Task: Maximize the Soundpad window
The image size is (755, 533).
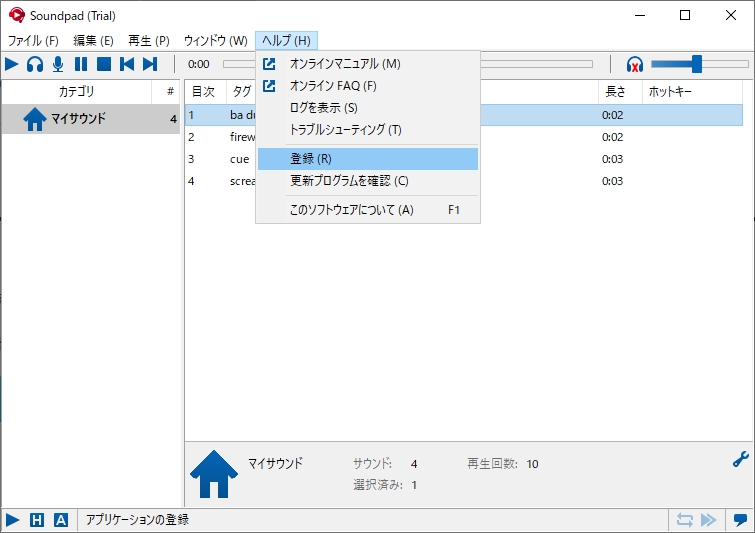Action: (685, 15)
